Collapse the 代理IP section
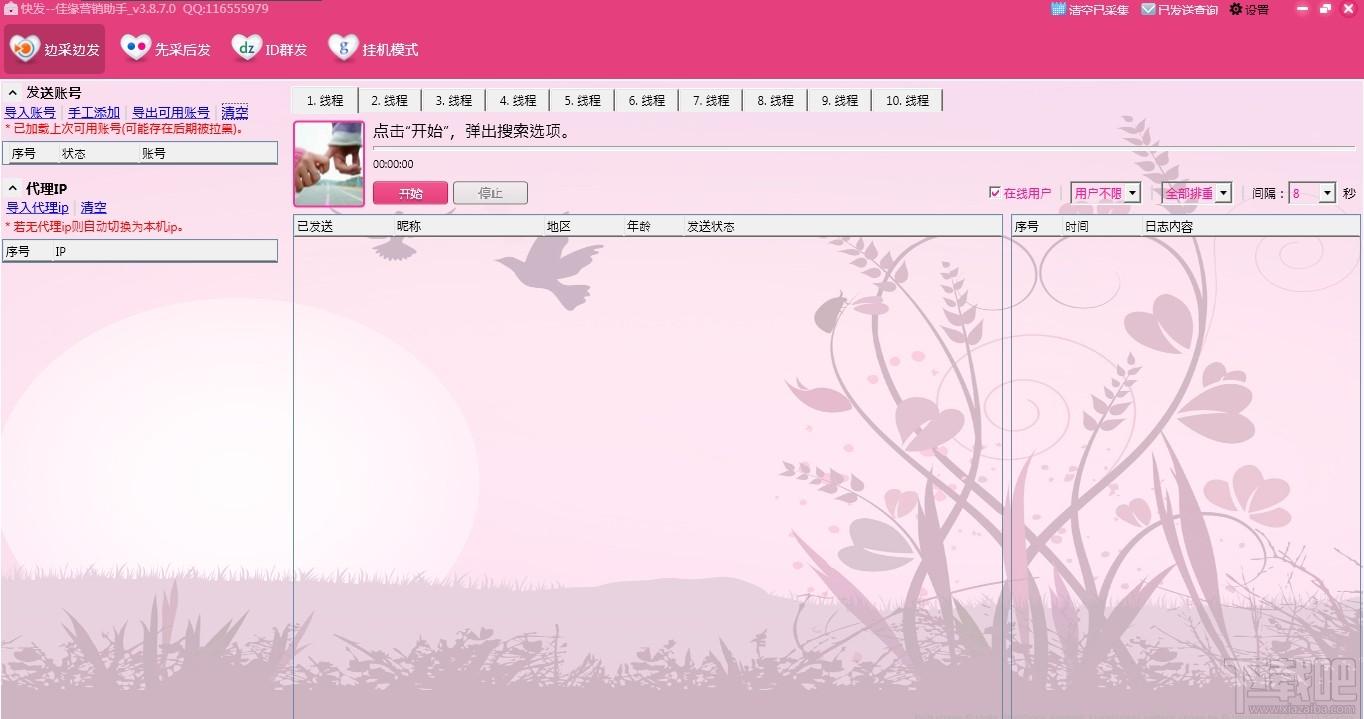Screen dimensions: 1364x719 pyautogui.click(x=13, y=188)
